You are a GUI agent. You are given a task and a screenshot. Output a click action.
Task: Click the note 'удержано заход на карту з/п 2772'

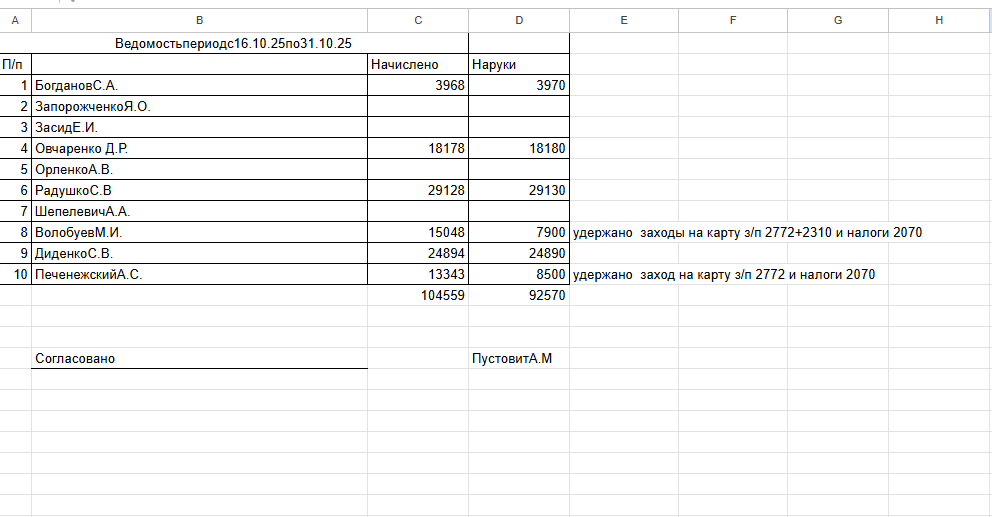point(724,274)
